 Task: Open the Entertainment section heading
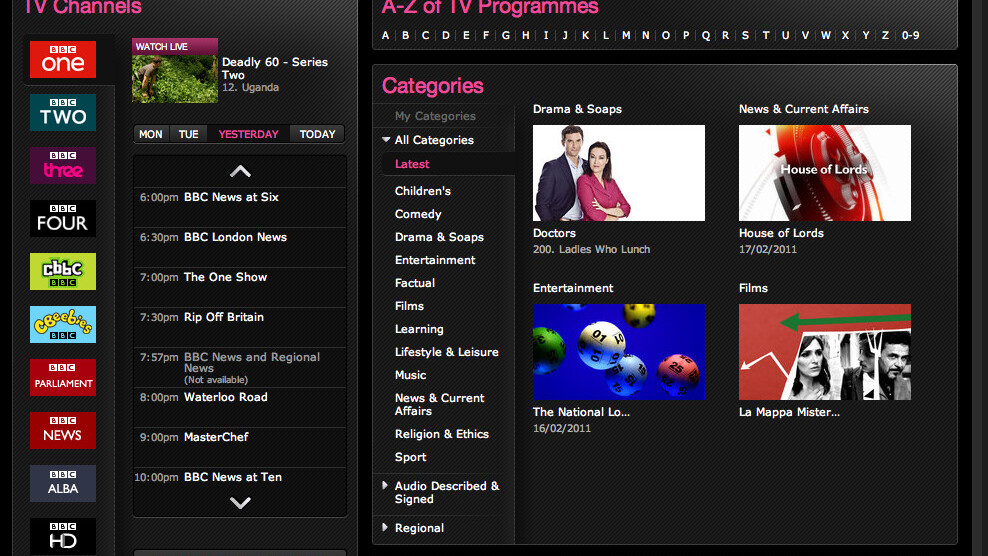pos(573,288)
